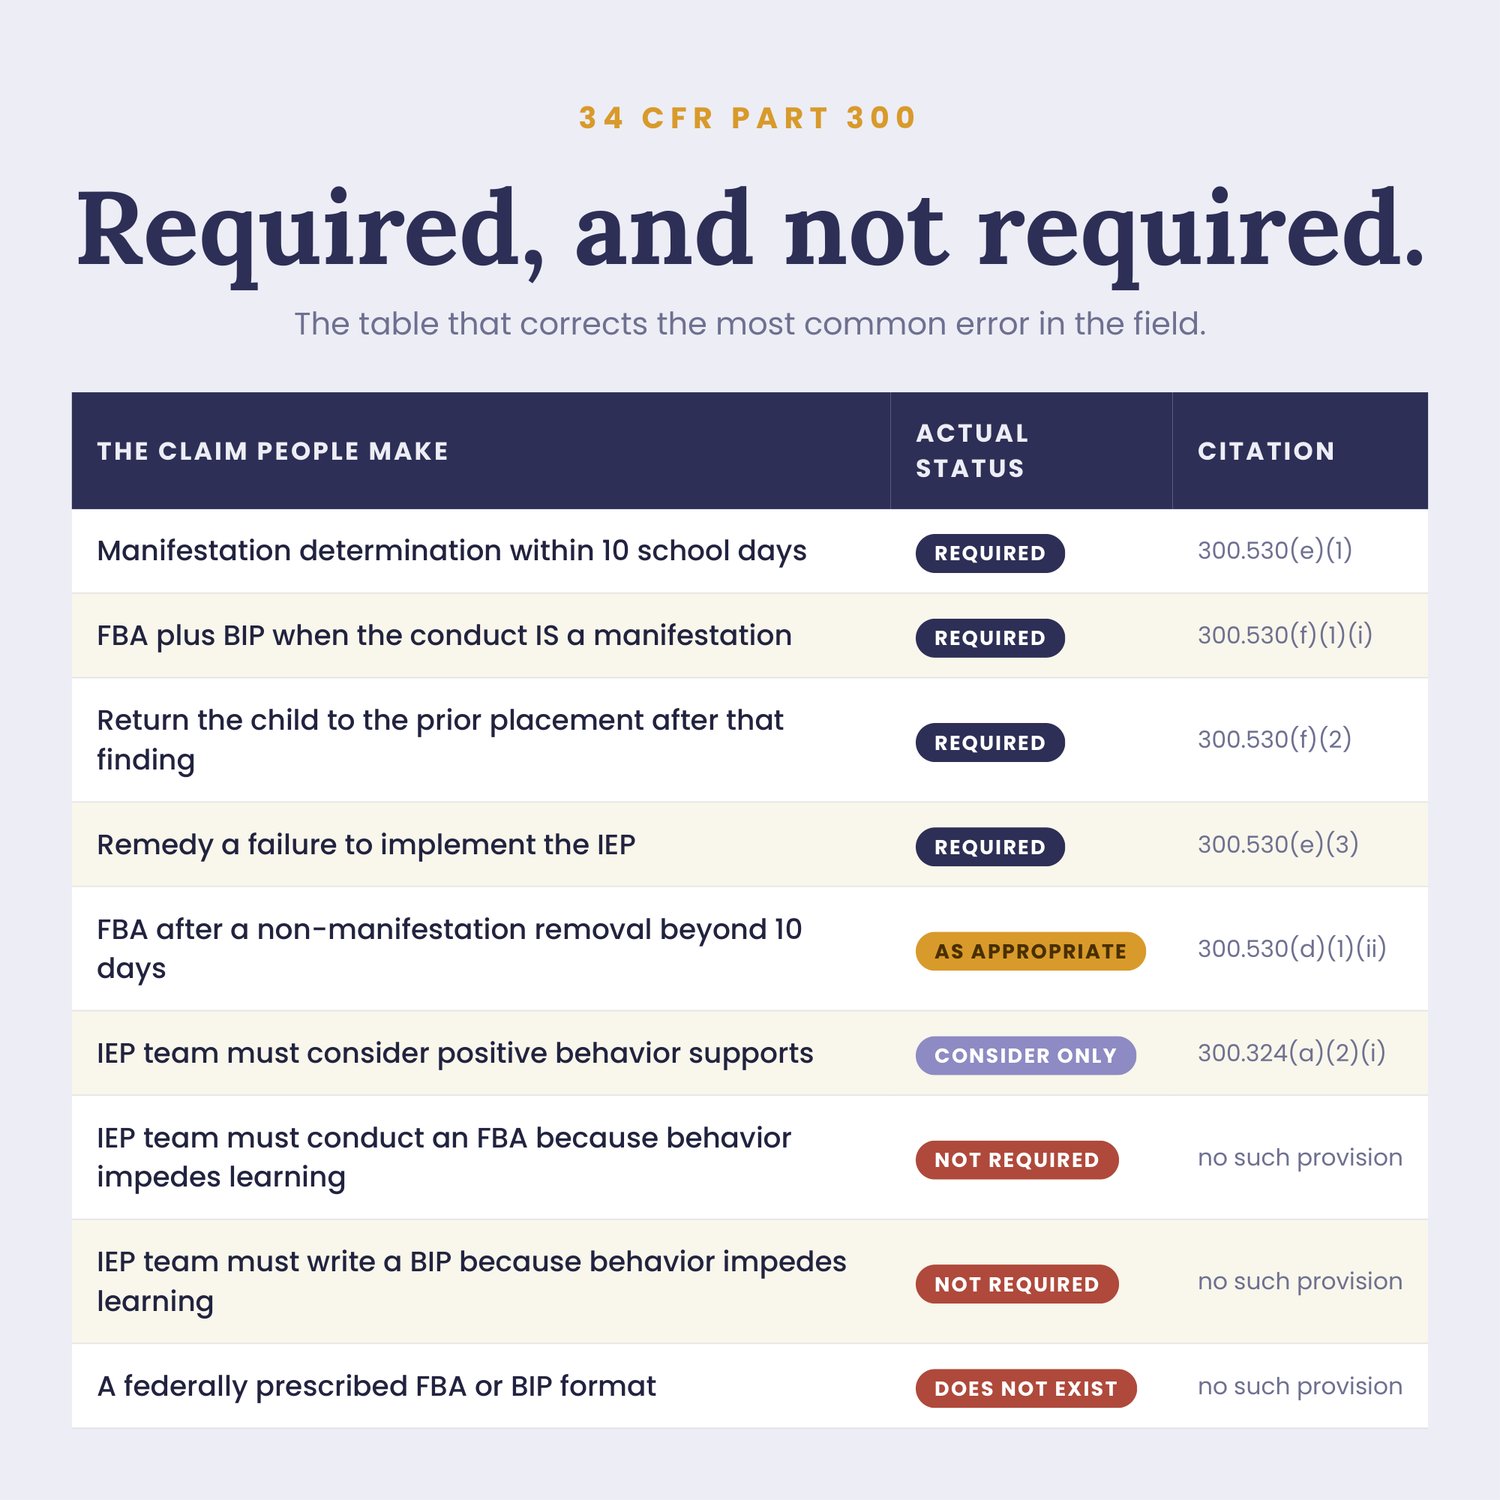Select the 'Actual Status' column header
This screenshot has height=1500, width=1500.
972,451
